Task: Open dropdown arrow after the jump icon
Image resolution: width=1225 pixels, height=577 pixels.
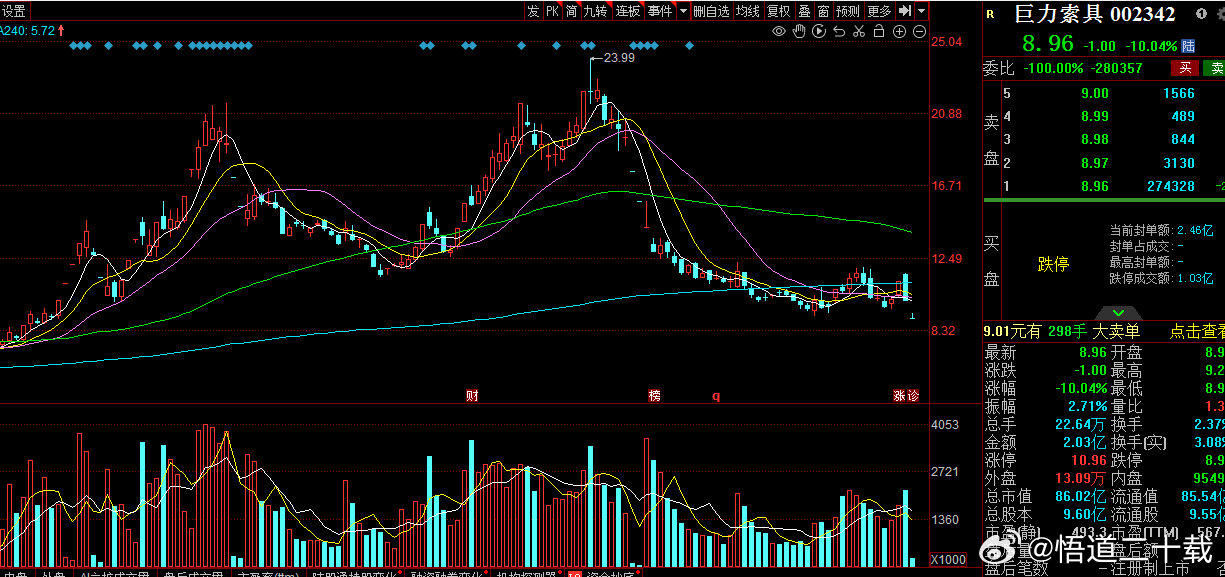Action: tap(921, 11)
